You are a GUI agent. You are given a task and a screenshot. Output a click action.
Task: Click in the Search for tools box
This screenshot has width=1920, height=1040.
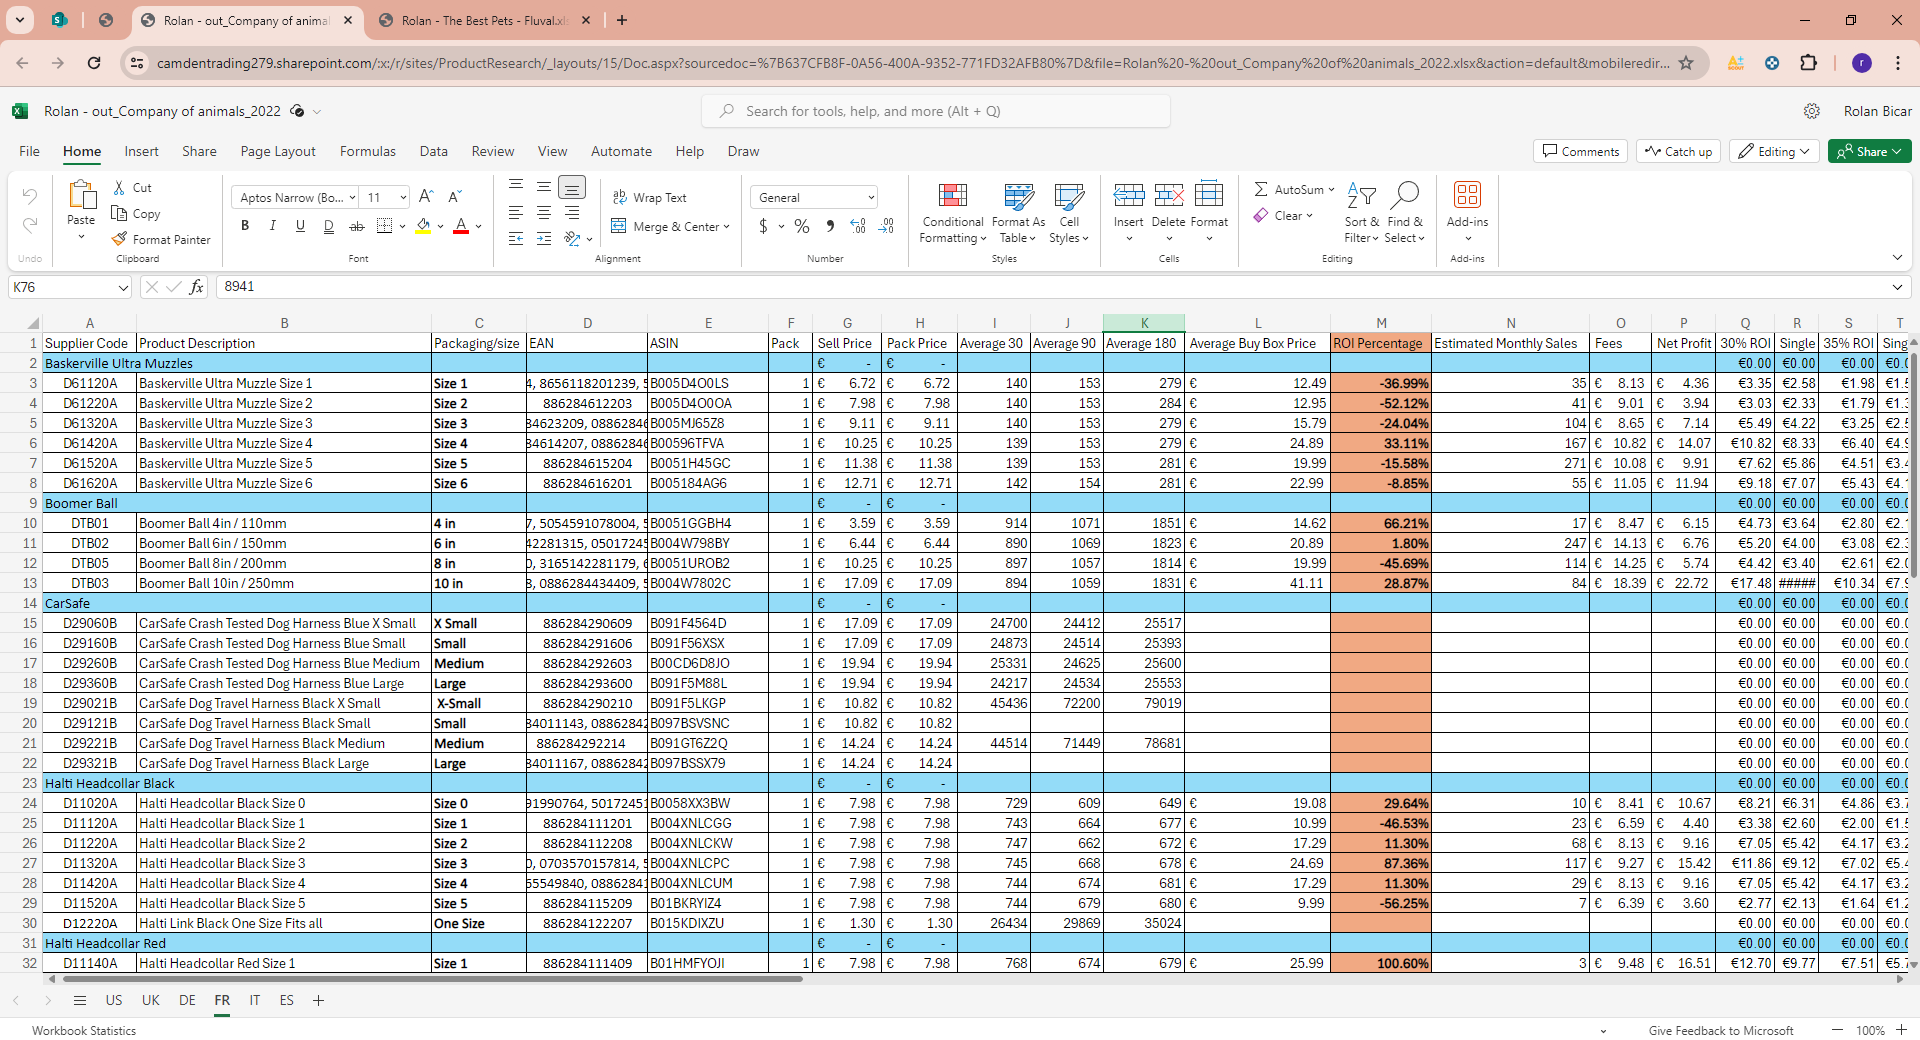point(936,111)
